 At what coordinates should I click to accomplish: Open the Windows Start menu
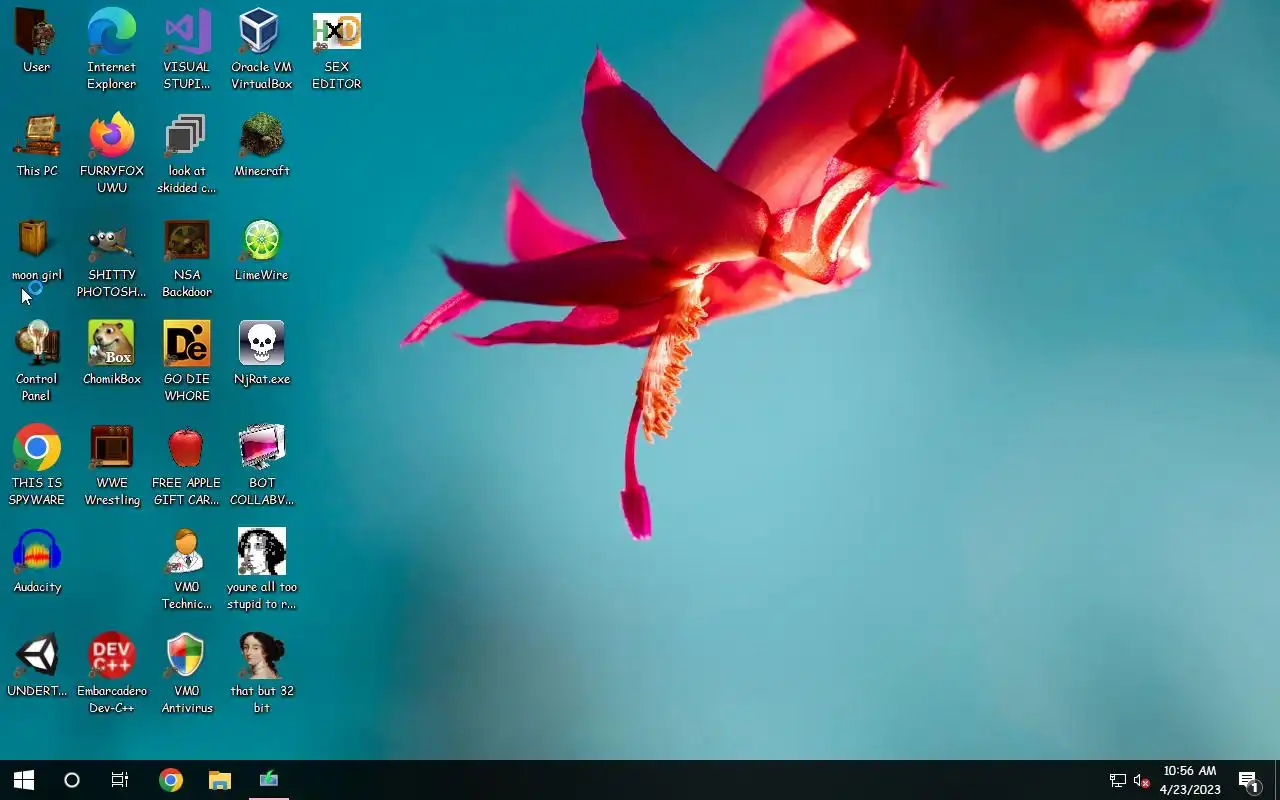click(24, 780)
